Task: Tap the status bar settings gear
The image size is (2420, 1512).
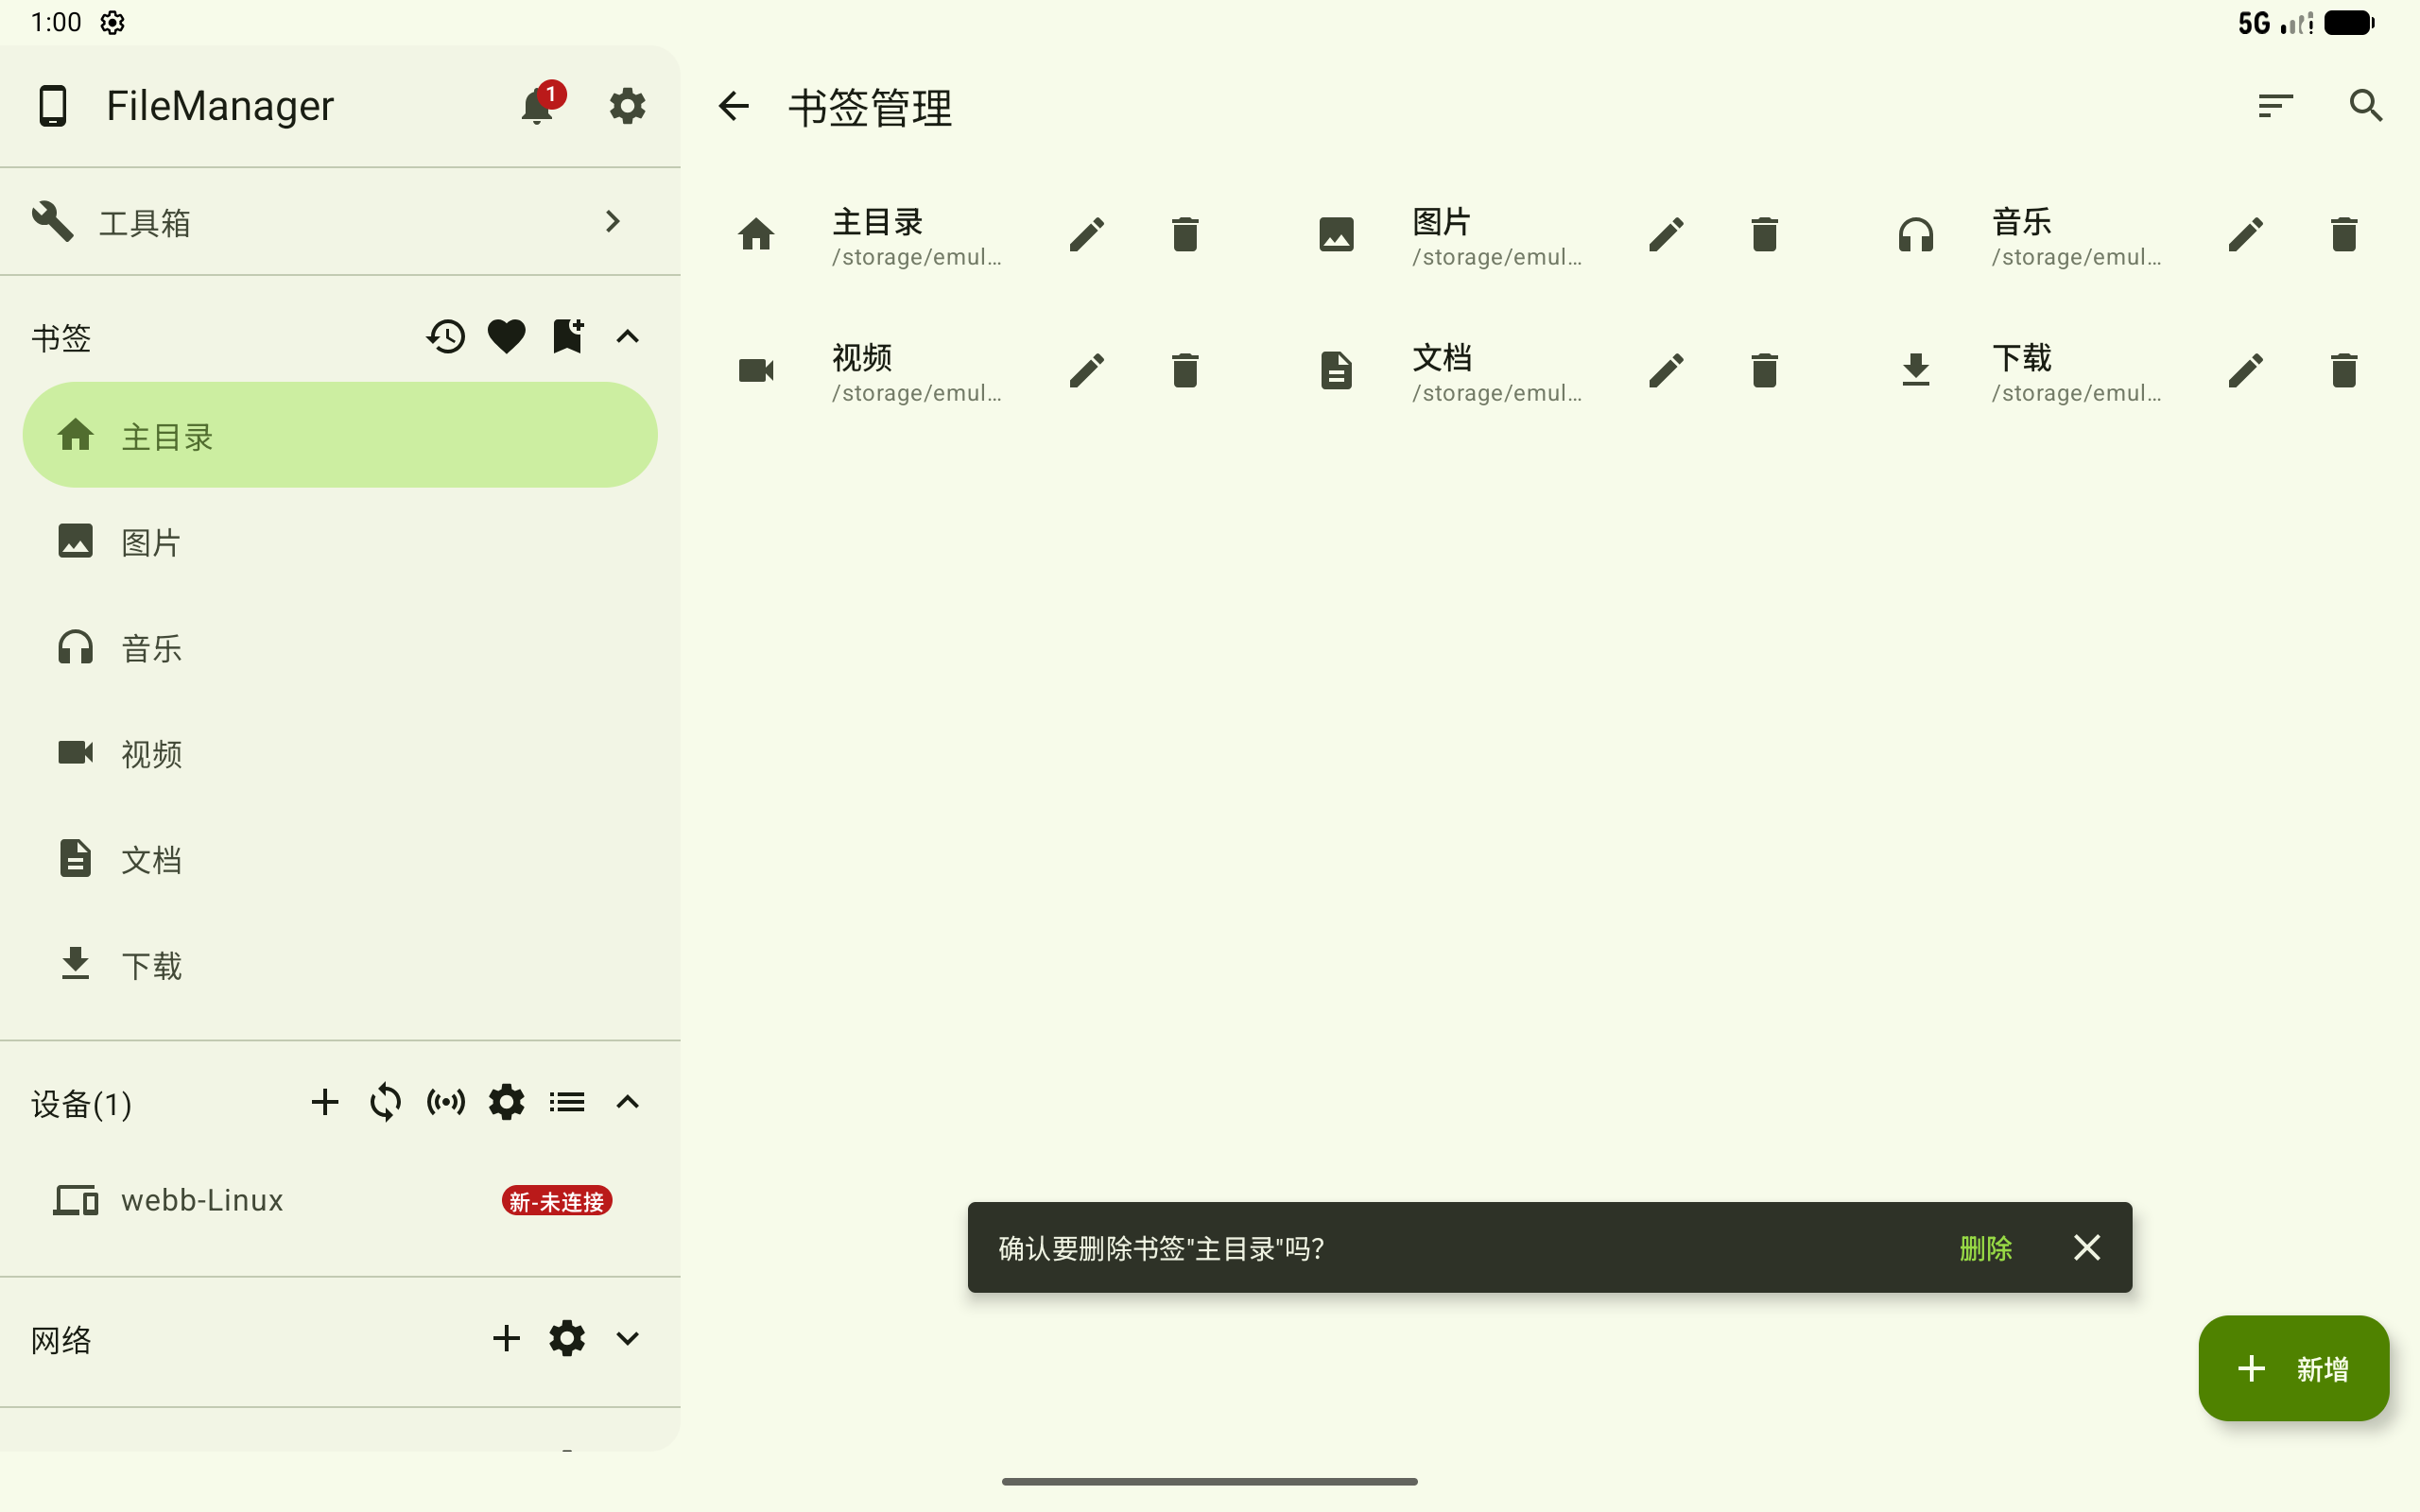Action: pos(112,22)
